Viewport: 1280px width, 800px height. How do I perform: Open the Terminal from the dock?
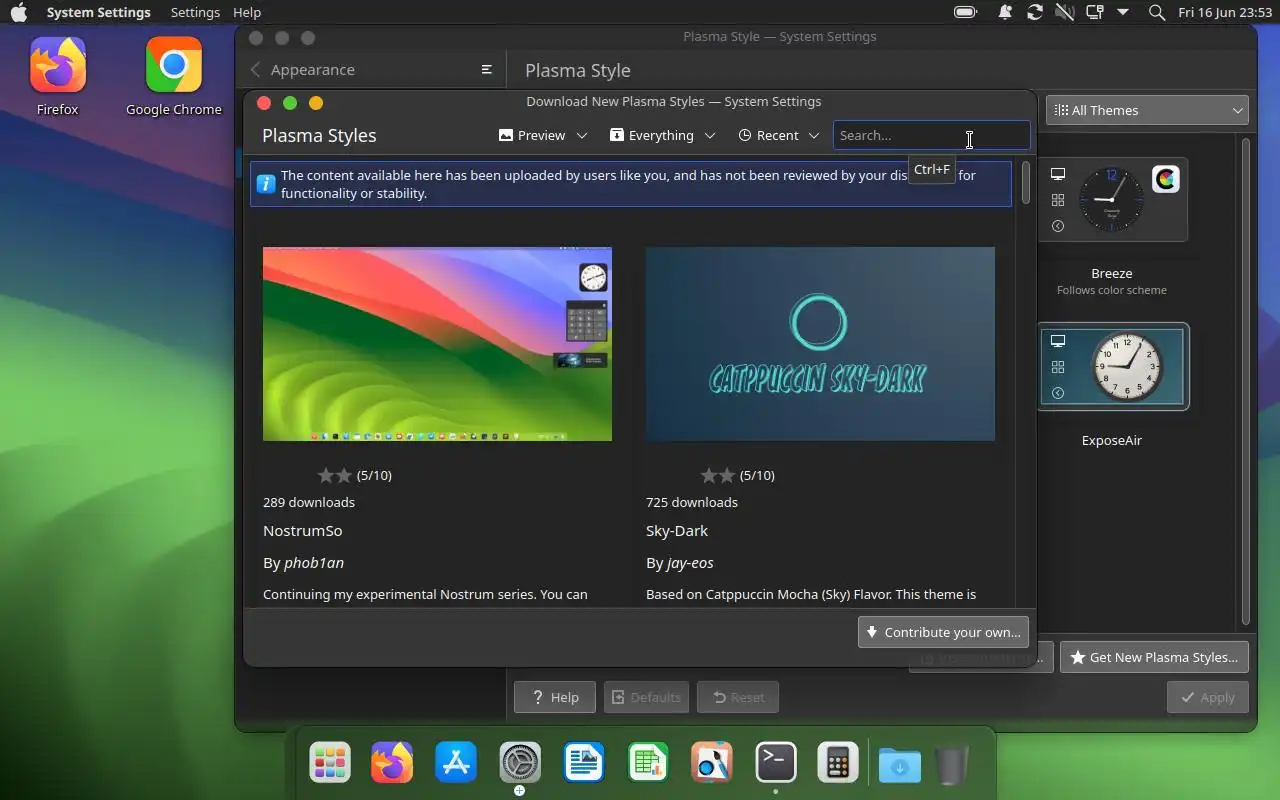tap(776, 764)
